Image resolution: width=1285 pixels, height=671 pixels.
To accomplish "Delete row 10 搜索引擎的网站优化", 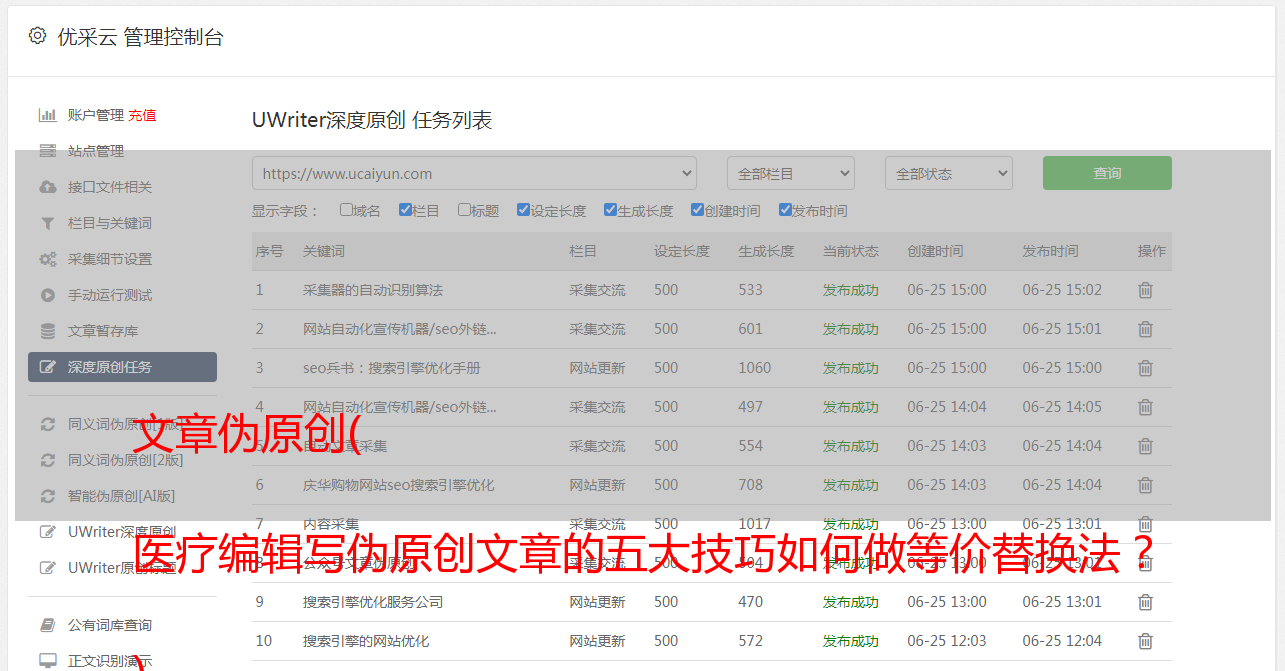I will click(x=1146, y=641).
